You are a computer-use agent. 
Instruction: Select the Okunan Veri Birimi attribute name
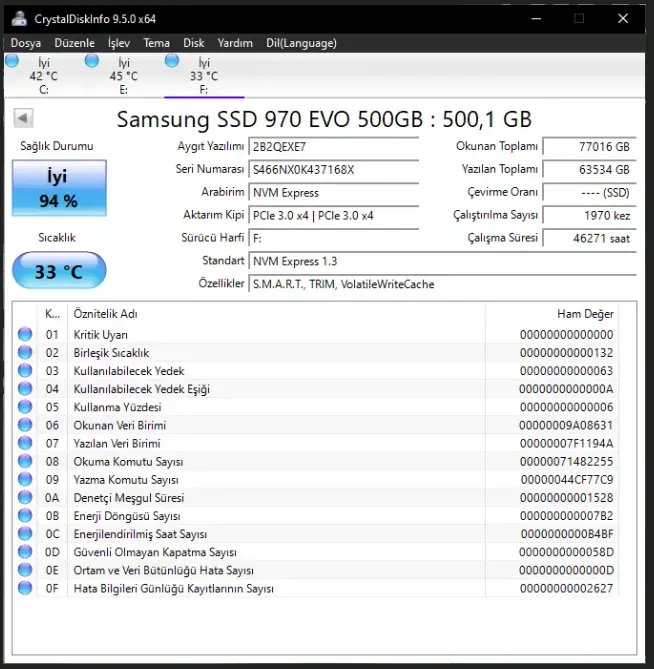119,425
